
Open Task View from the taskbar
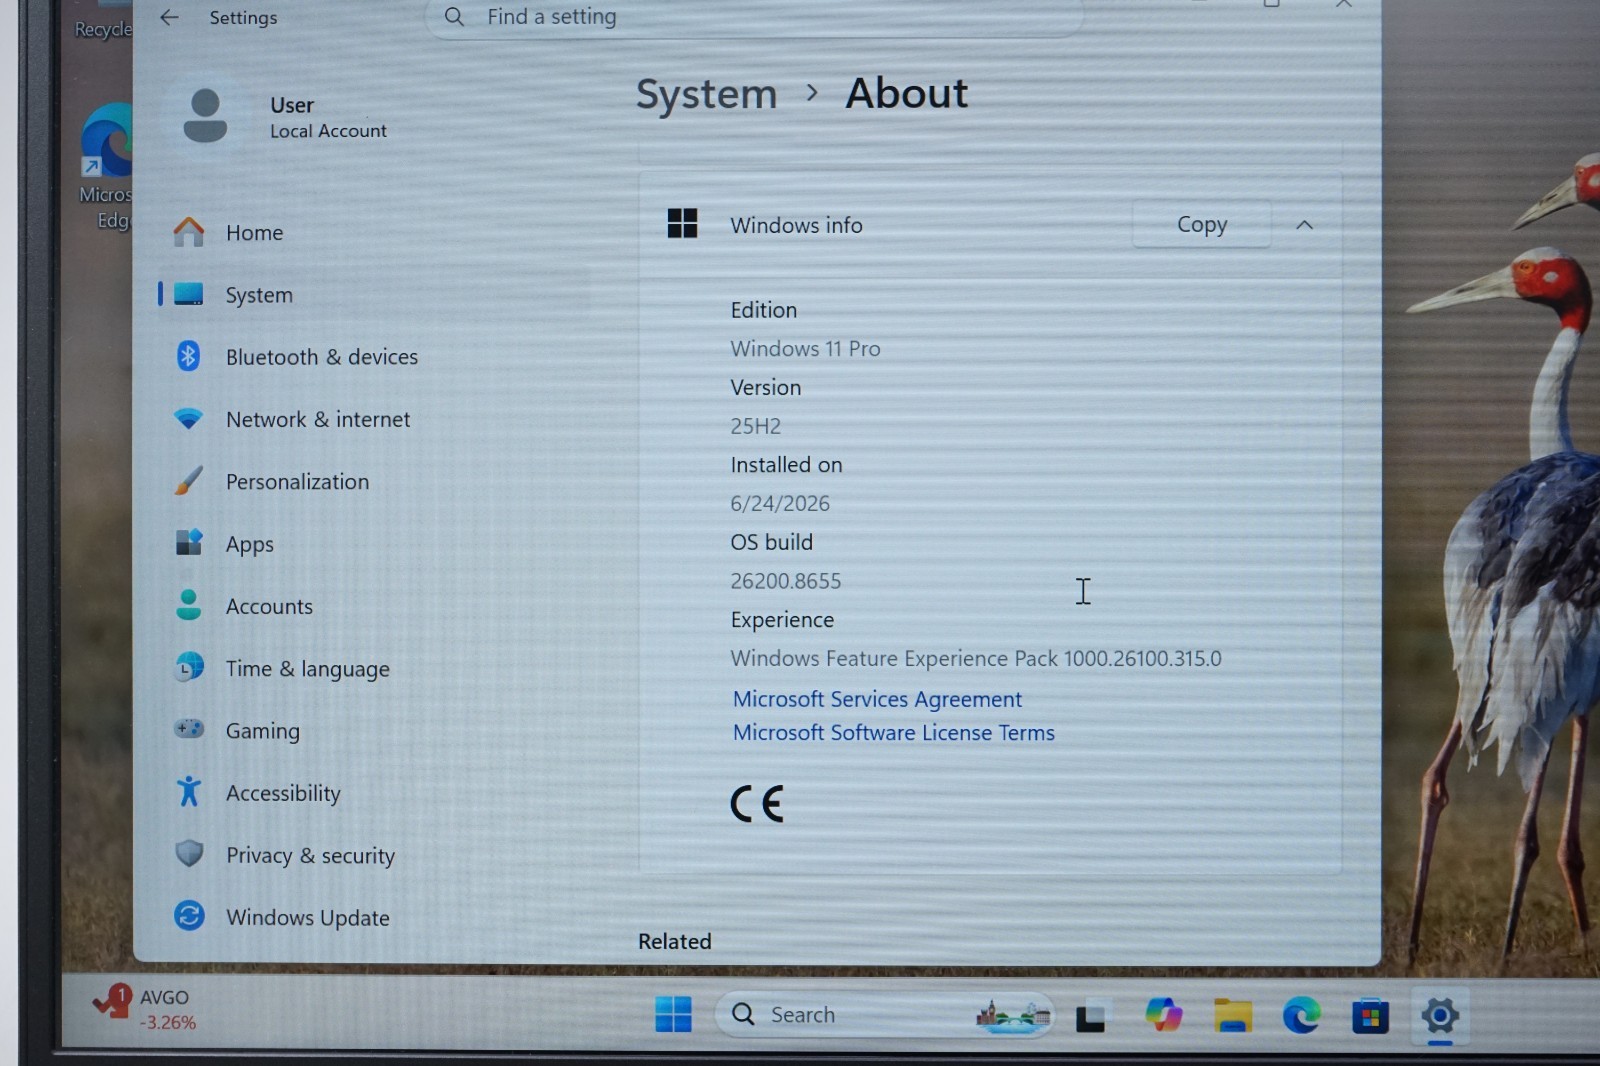1090,1016
